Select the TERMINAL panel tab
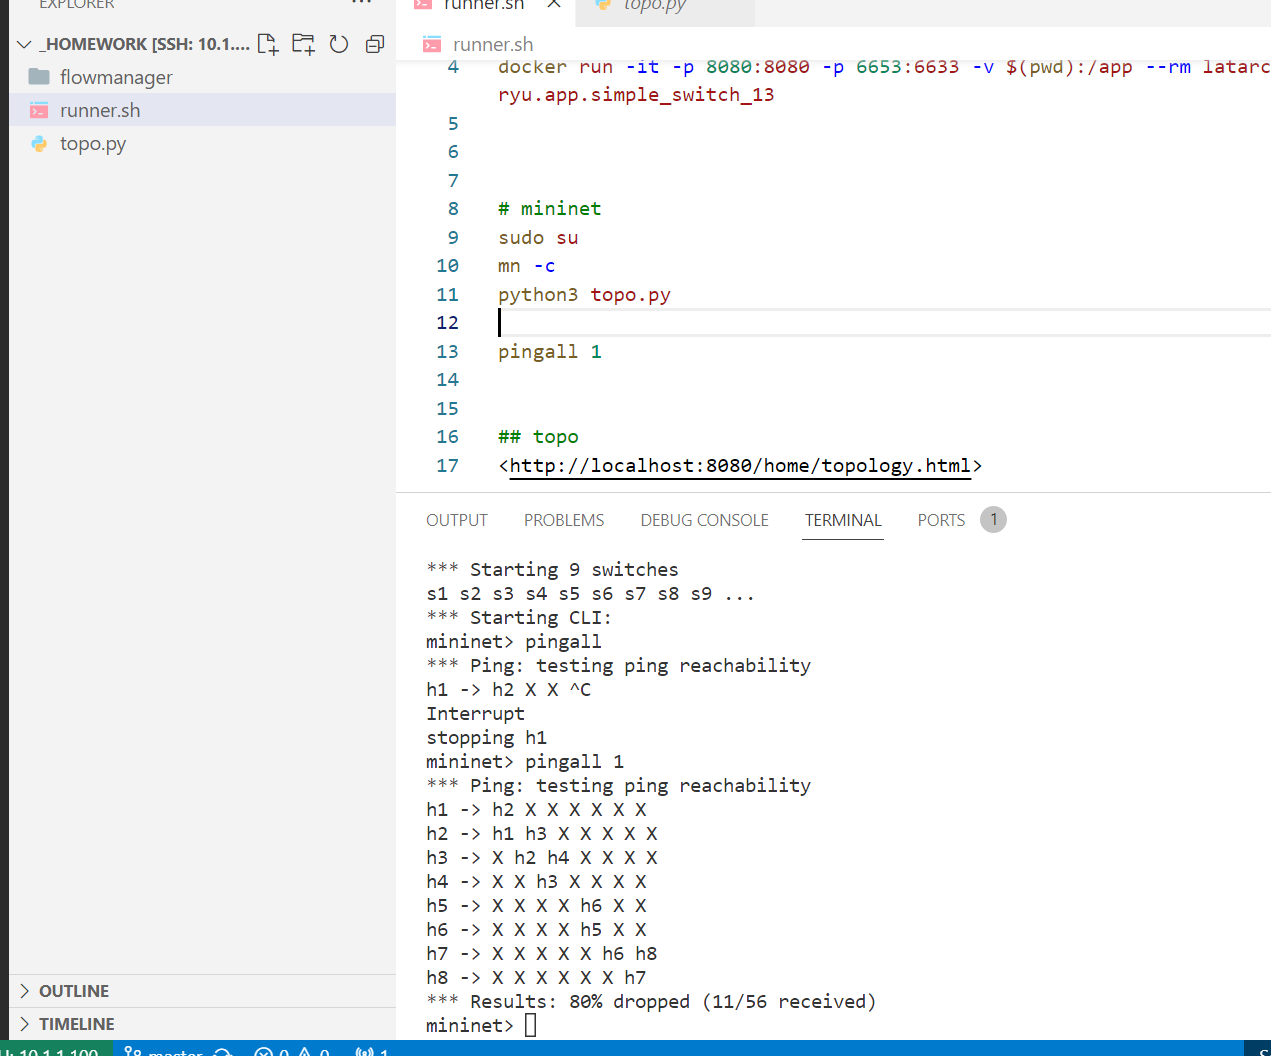1271x1056 pixels. point(843,520)
